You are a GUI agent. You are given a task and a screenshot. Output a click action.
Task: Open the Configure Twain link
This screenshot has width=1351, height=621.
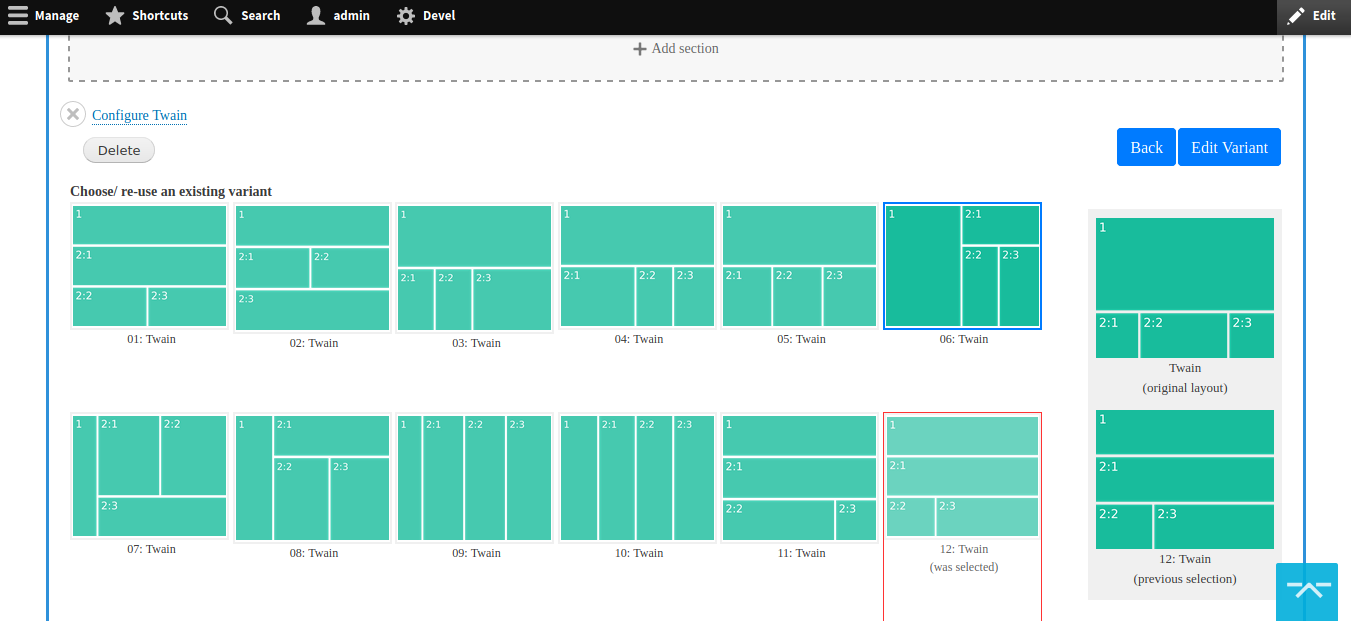139,115
